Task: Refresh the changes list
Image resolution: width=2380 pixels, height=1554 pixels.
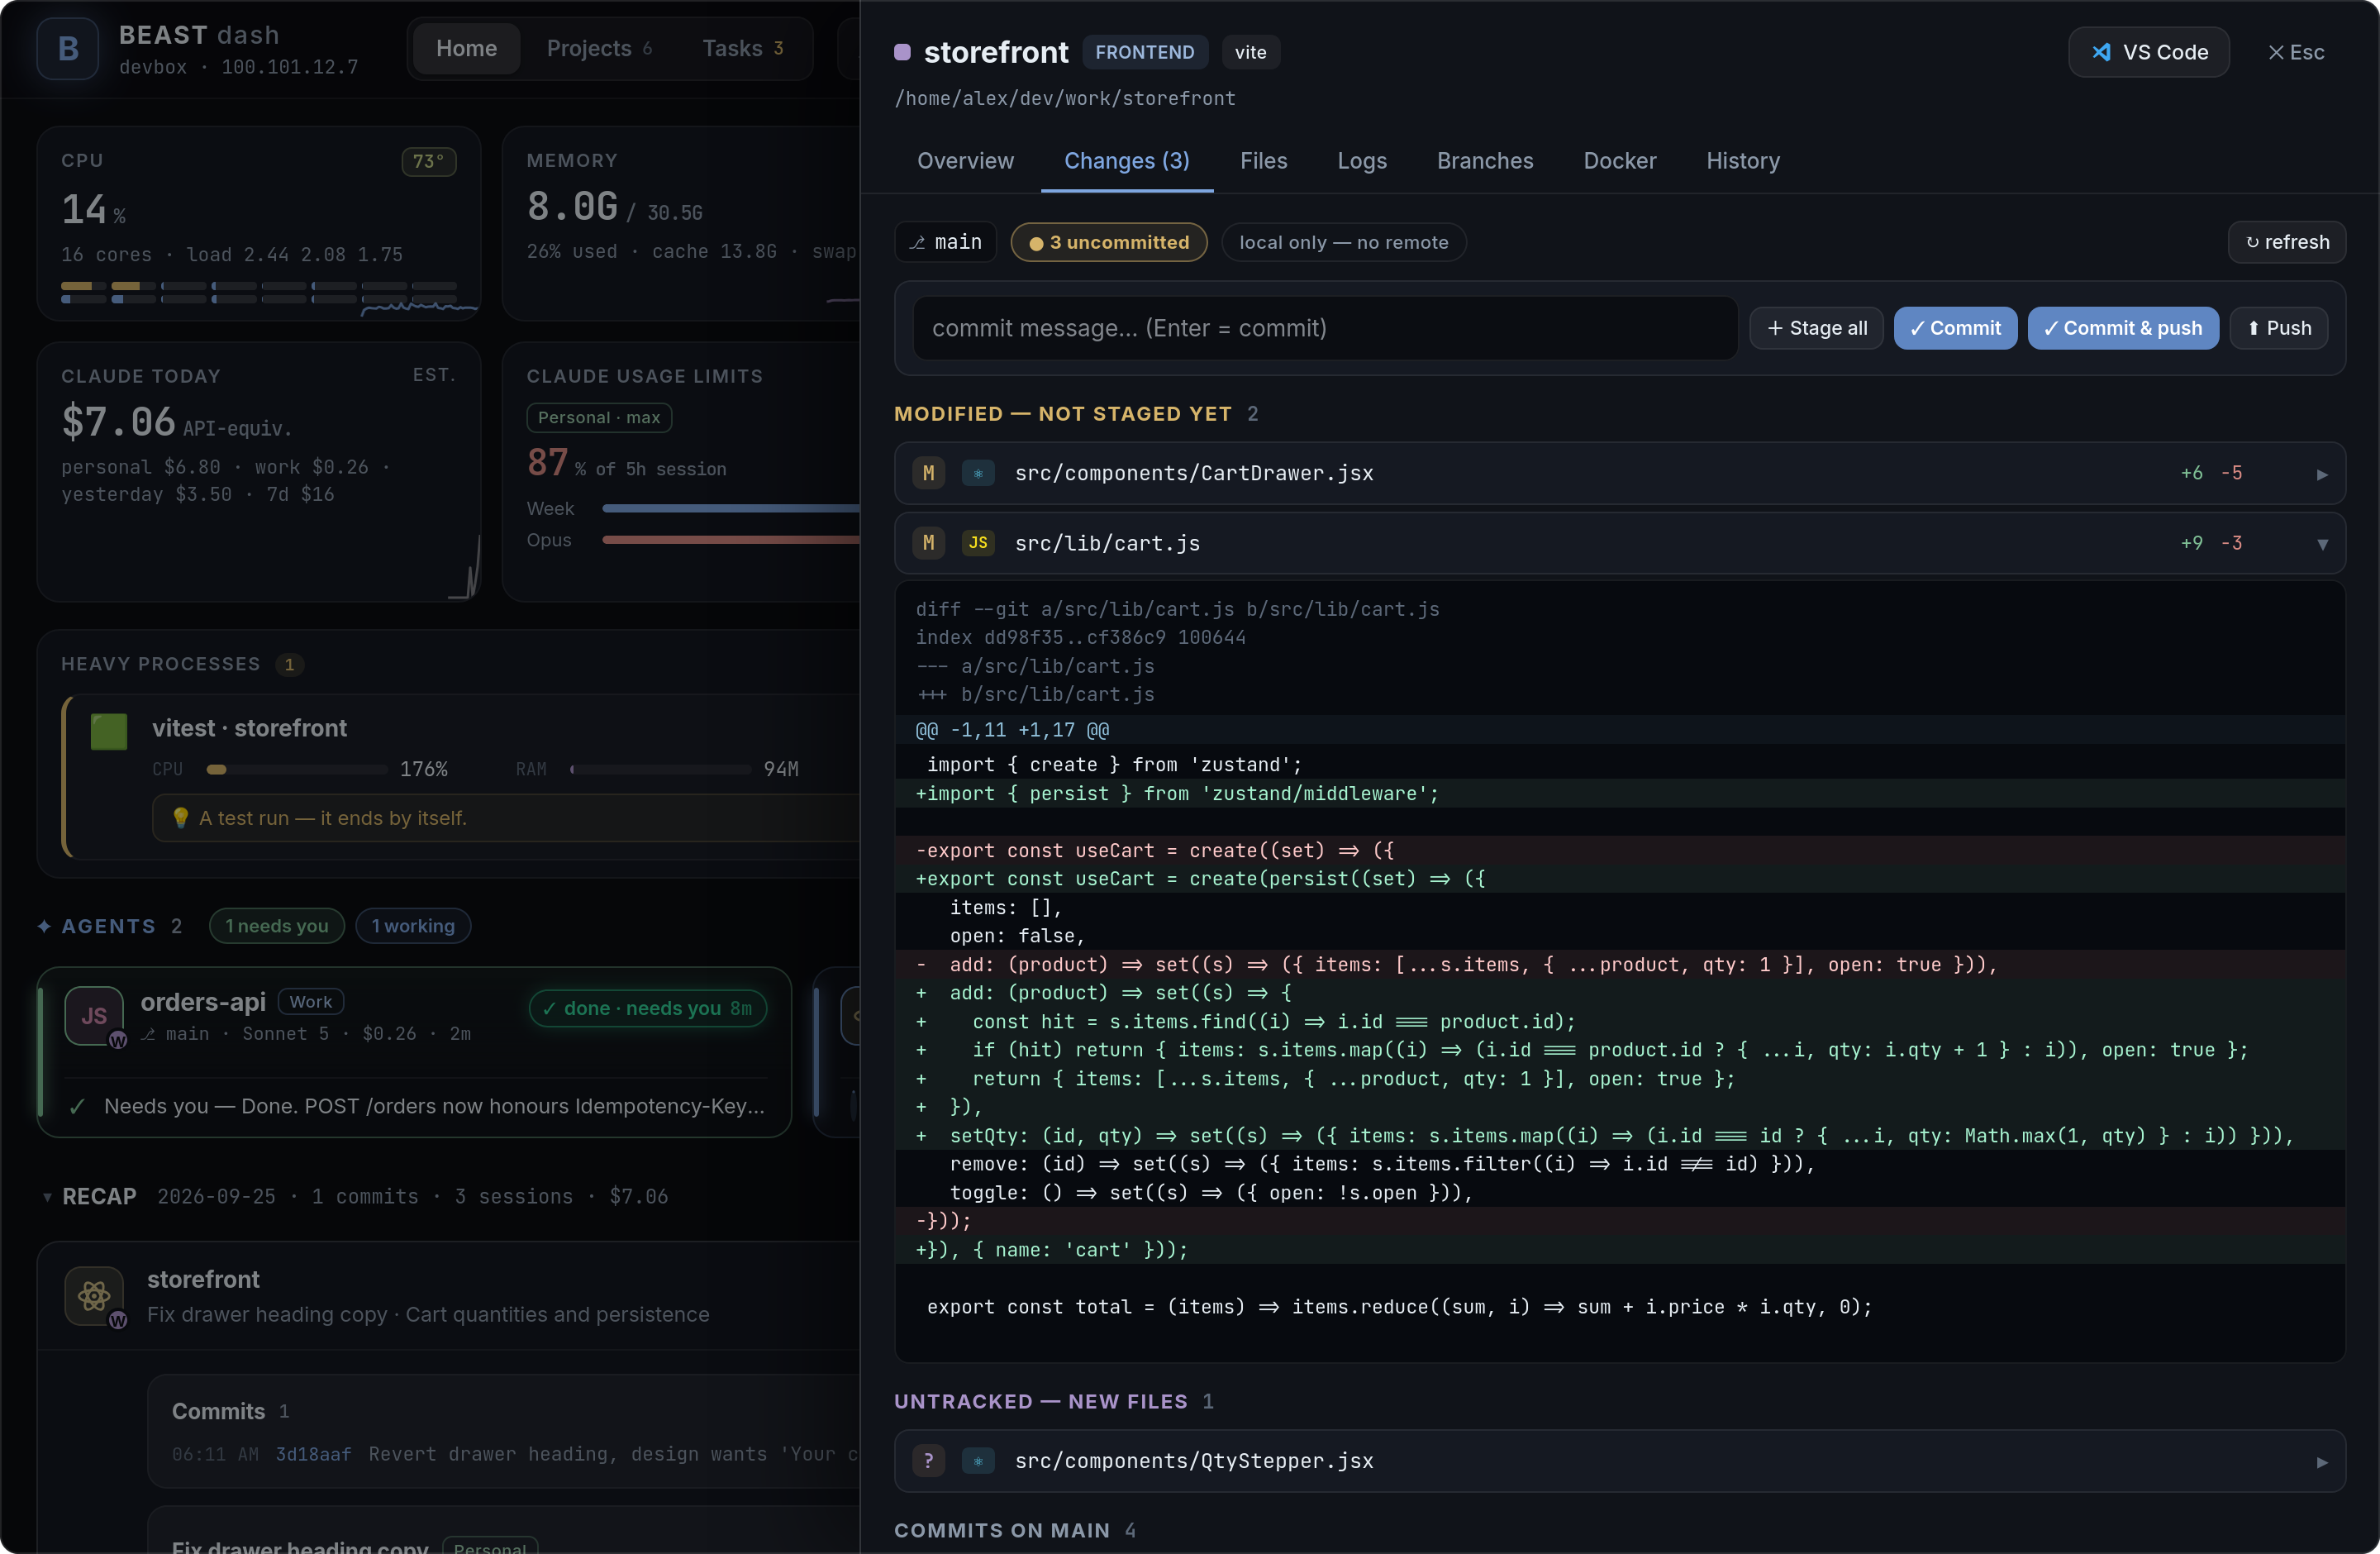Action: click(x=2287, y=242)
